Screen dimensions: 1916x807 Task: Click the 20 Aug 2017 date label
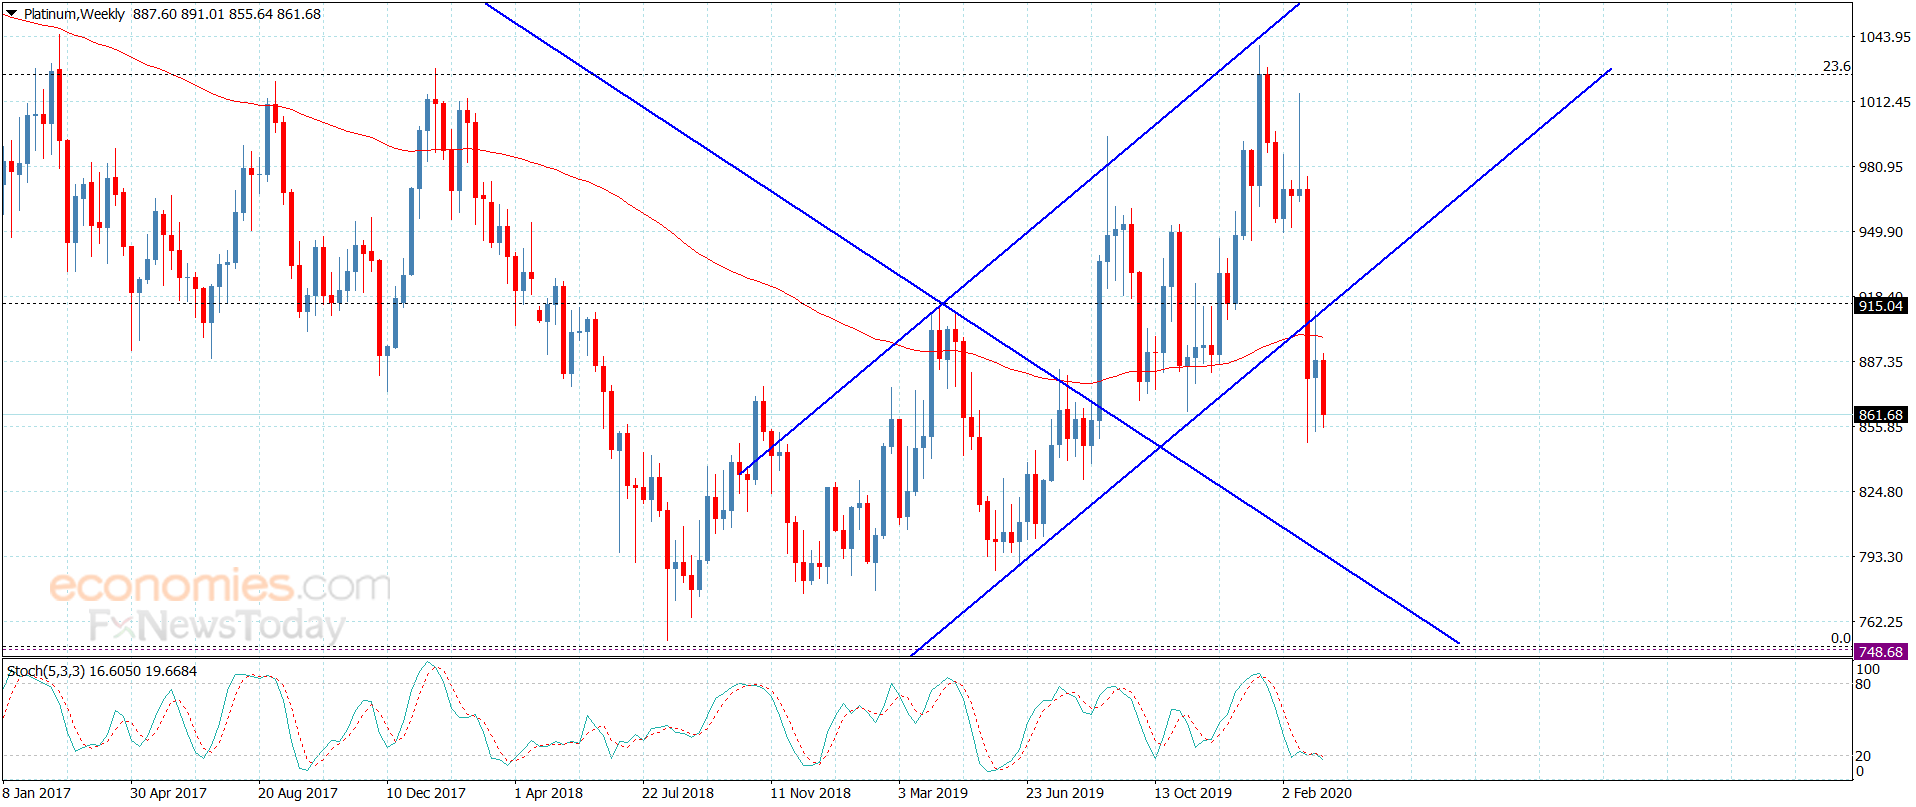298,793
